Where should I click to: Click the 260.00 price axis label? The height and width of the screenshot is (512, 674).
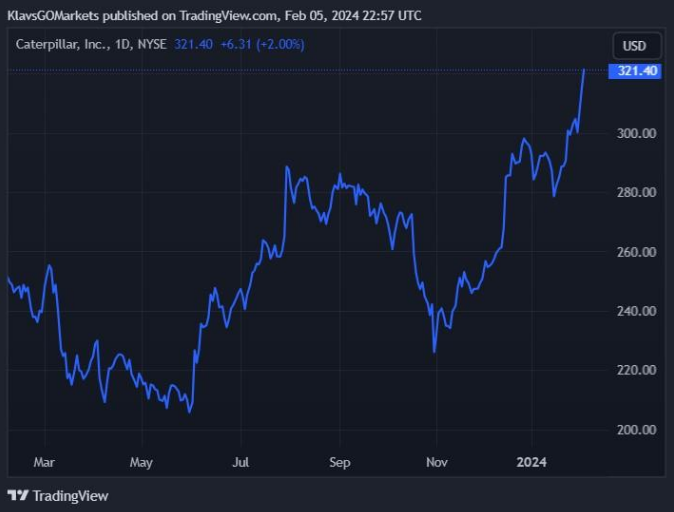[636, 251]
